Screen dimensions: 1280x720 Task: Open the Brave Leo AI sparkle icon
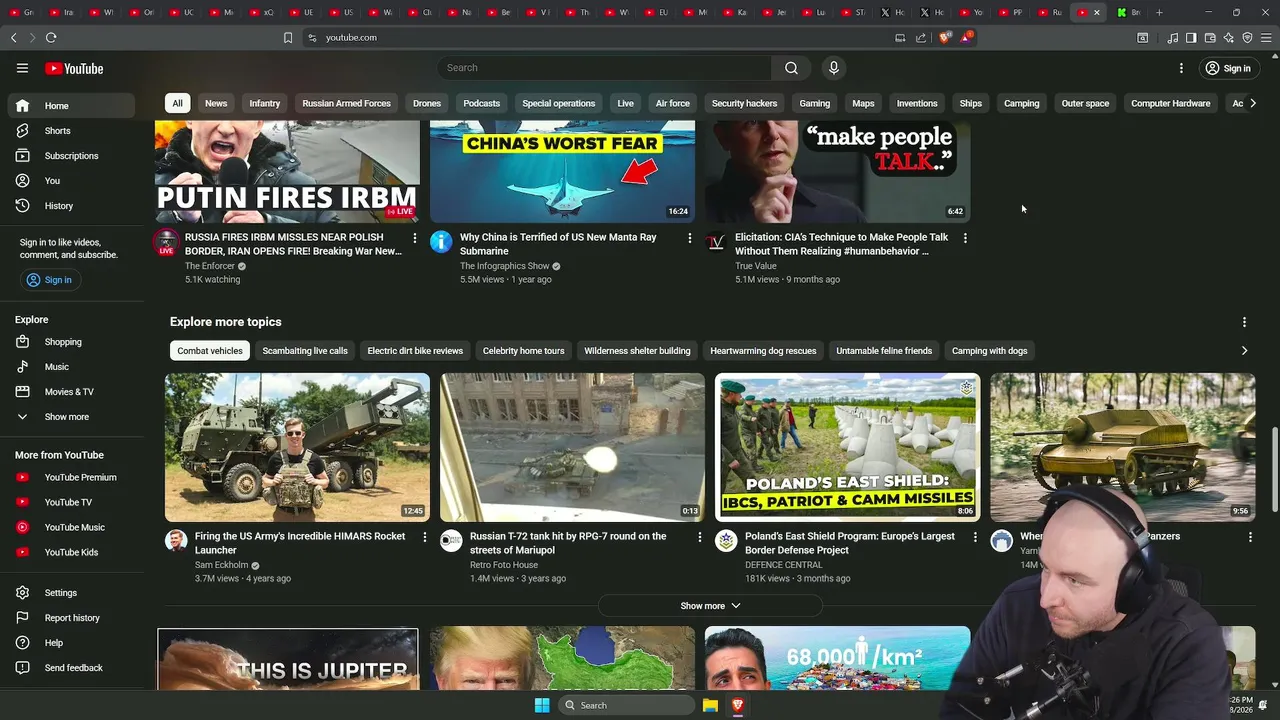coord(1229,38)
